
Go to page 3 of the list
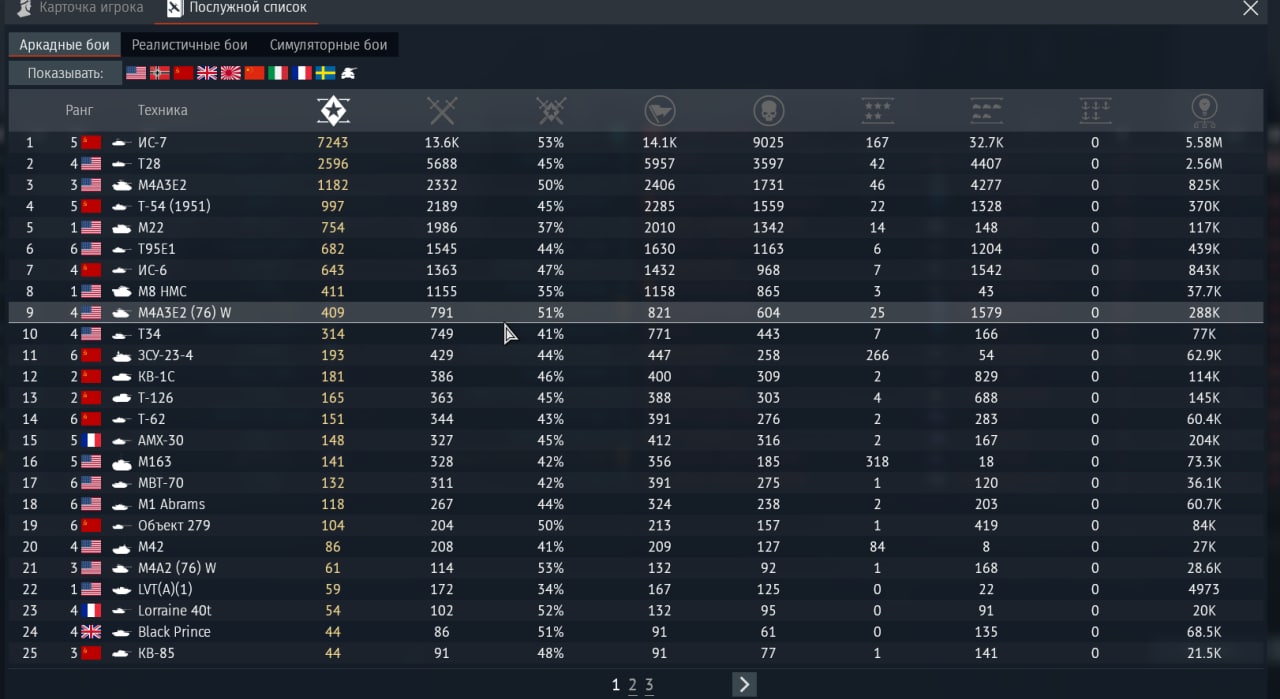pyautogui.click(x=649, y=685)
